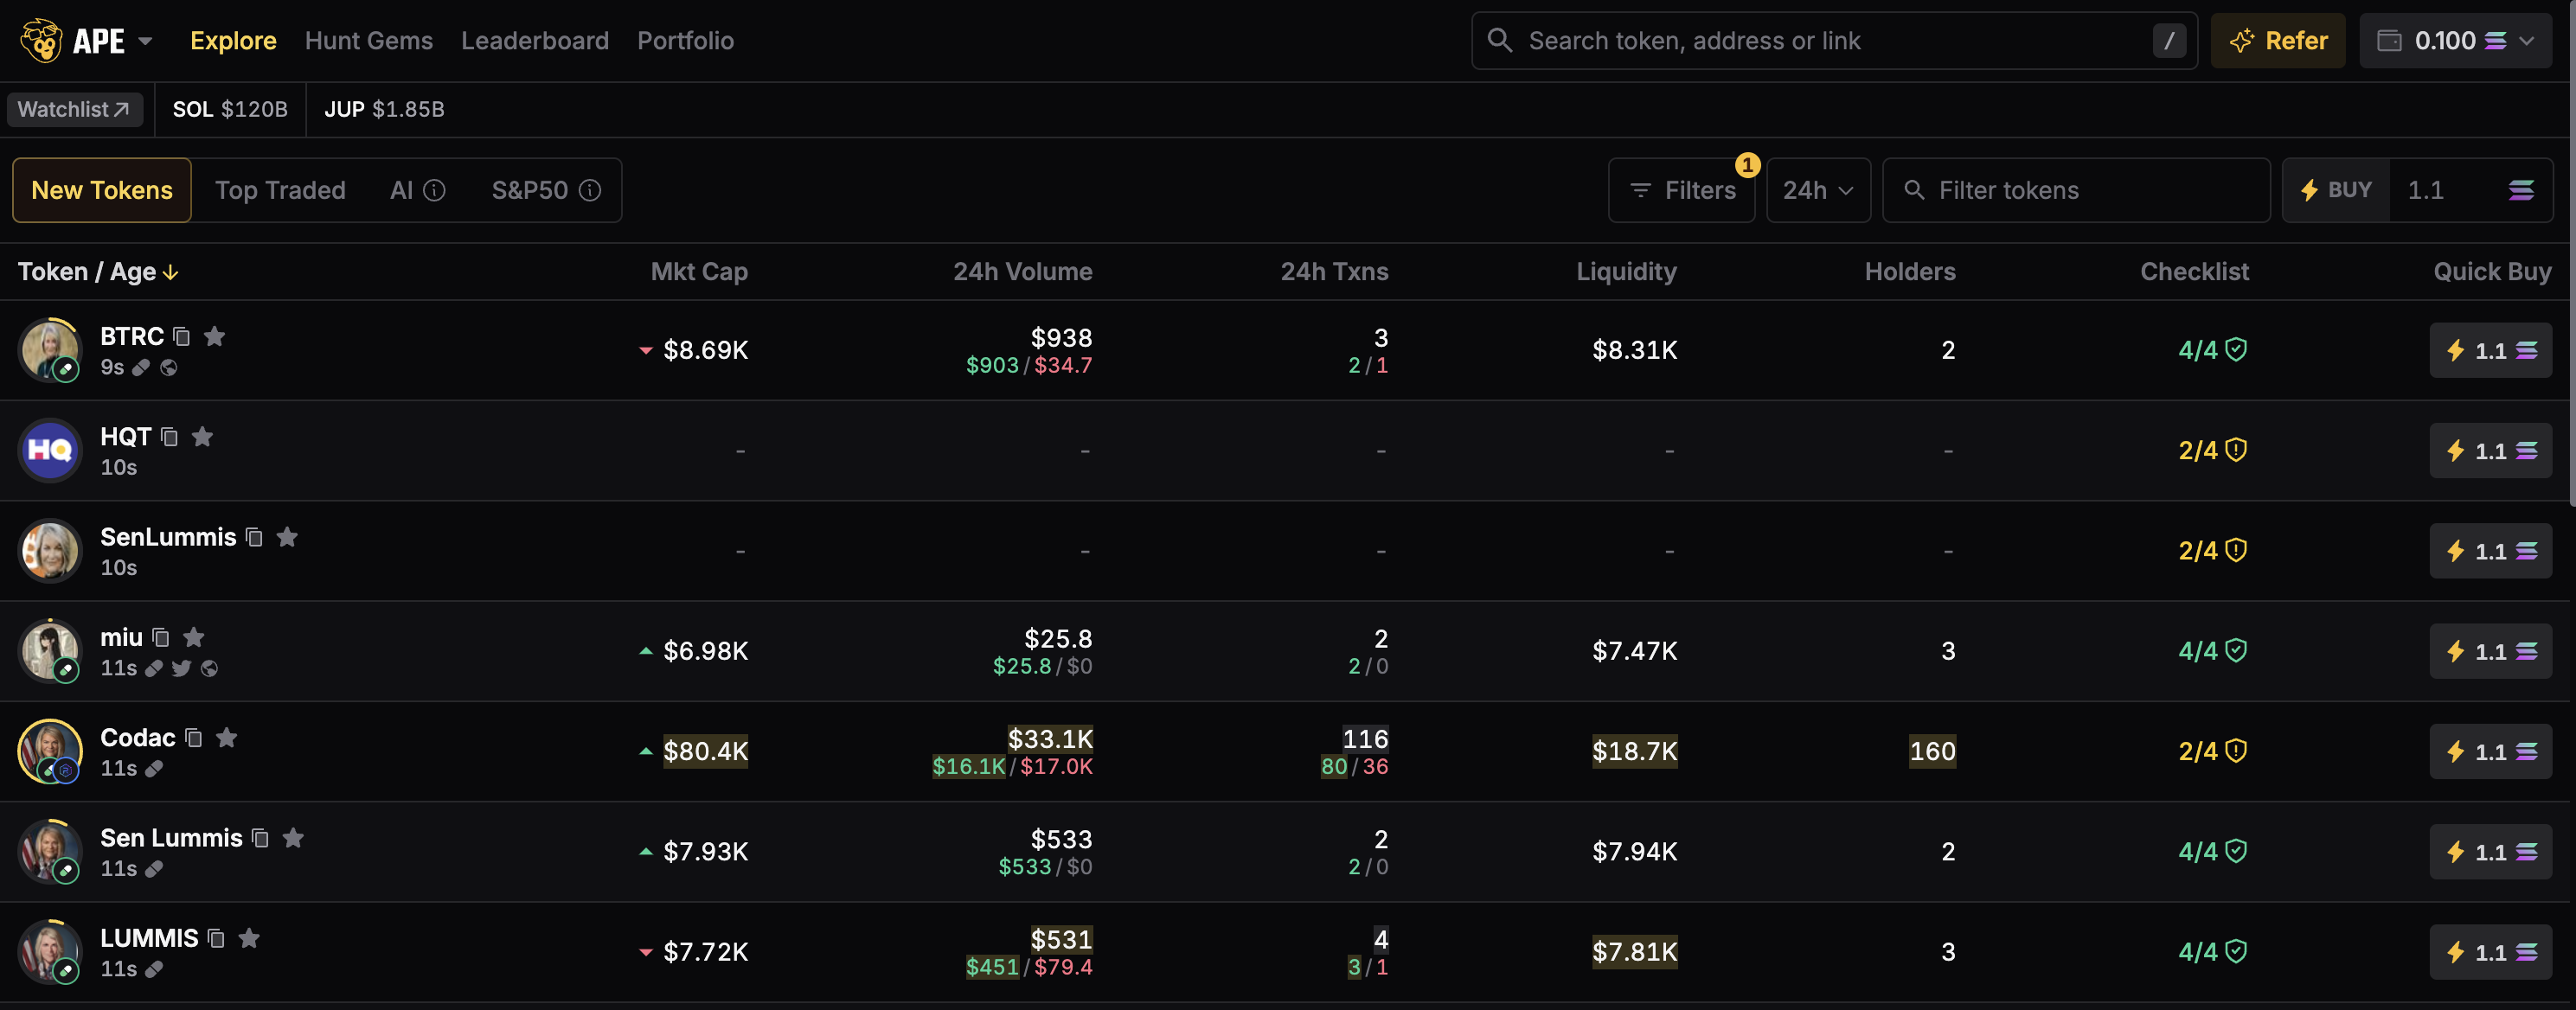Open the Watchlist link
Viewport: 2576px width, 1010px height.
pos(74,109)
